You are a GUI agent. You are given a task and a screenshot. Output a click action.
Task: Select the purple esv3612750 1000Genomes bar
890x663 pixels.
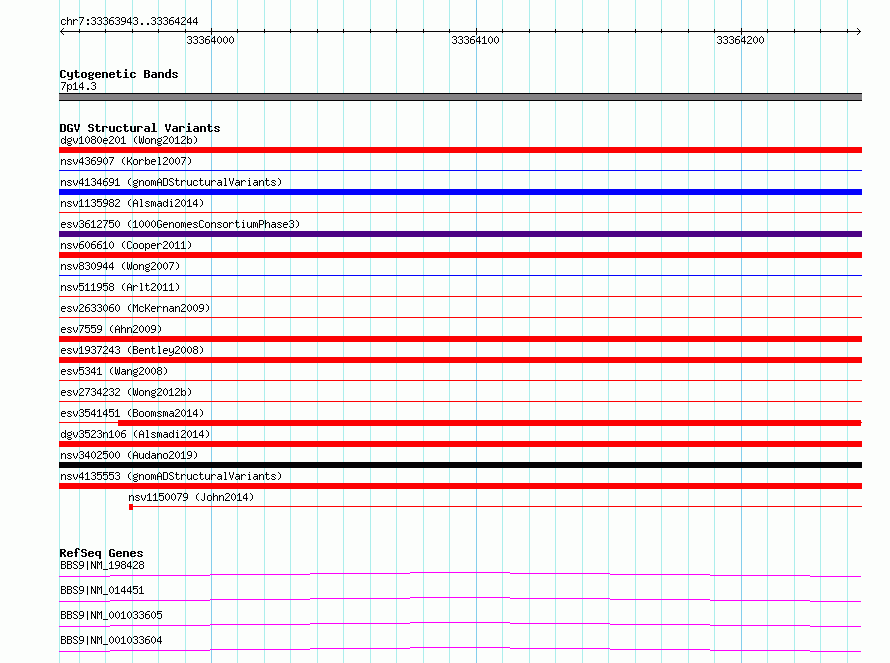click(460, 234)
